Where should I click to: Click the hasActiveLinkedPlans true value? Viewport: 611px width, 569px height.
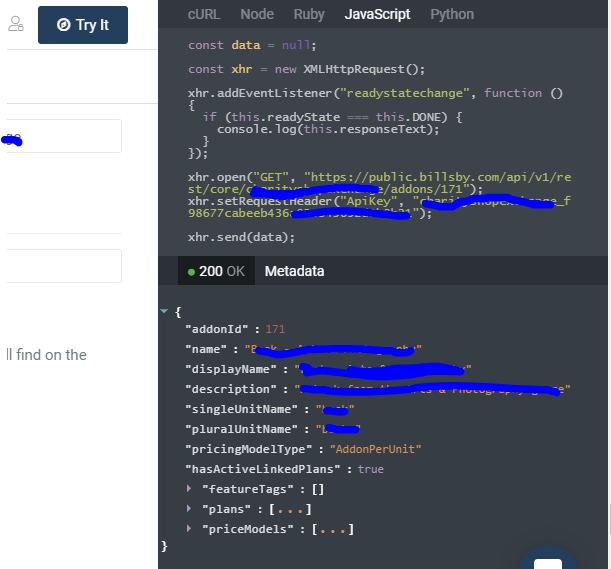(371, 469)
